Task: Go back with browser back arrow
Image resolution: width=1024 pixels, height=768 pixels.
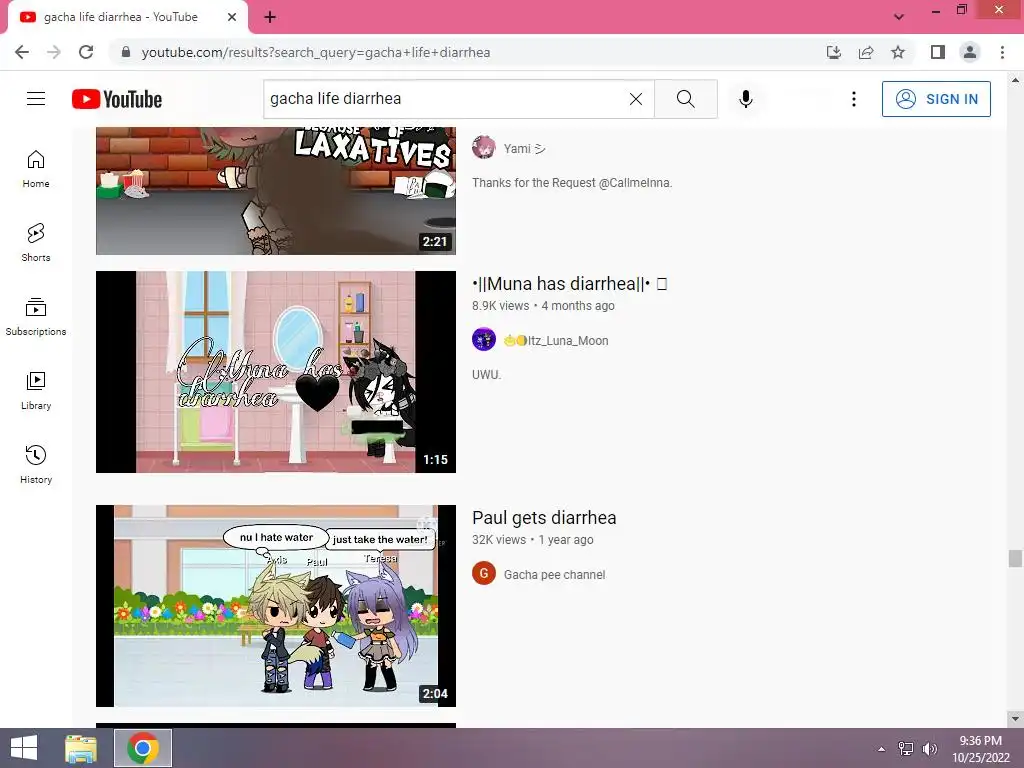Action: click(22, 52)
